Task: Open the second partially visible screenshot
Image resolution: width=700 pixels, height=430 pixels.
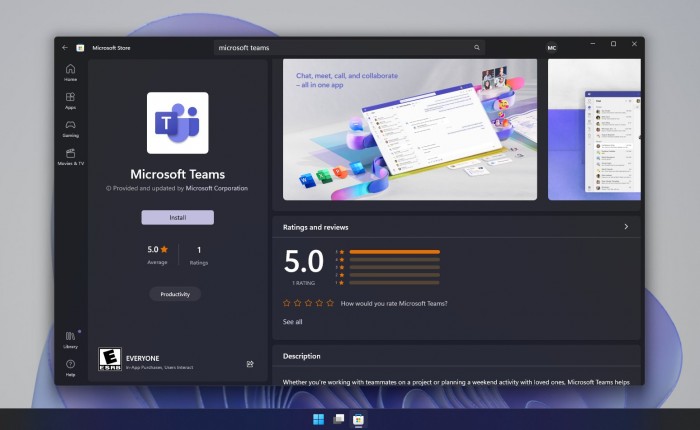Action: coord(594,129)
